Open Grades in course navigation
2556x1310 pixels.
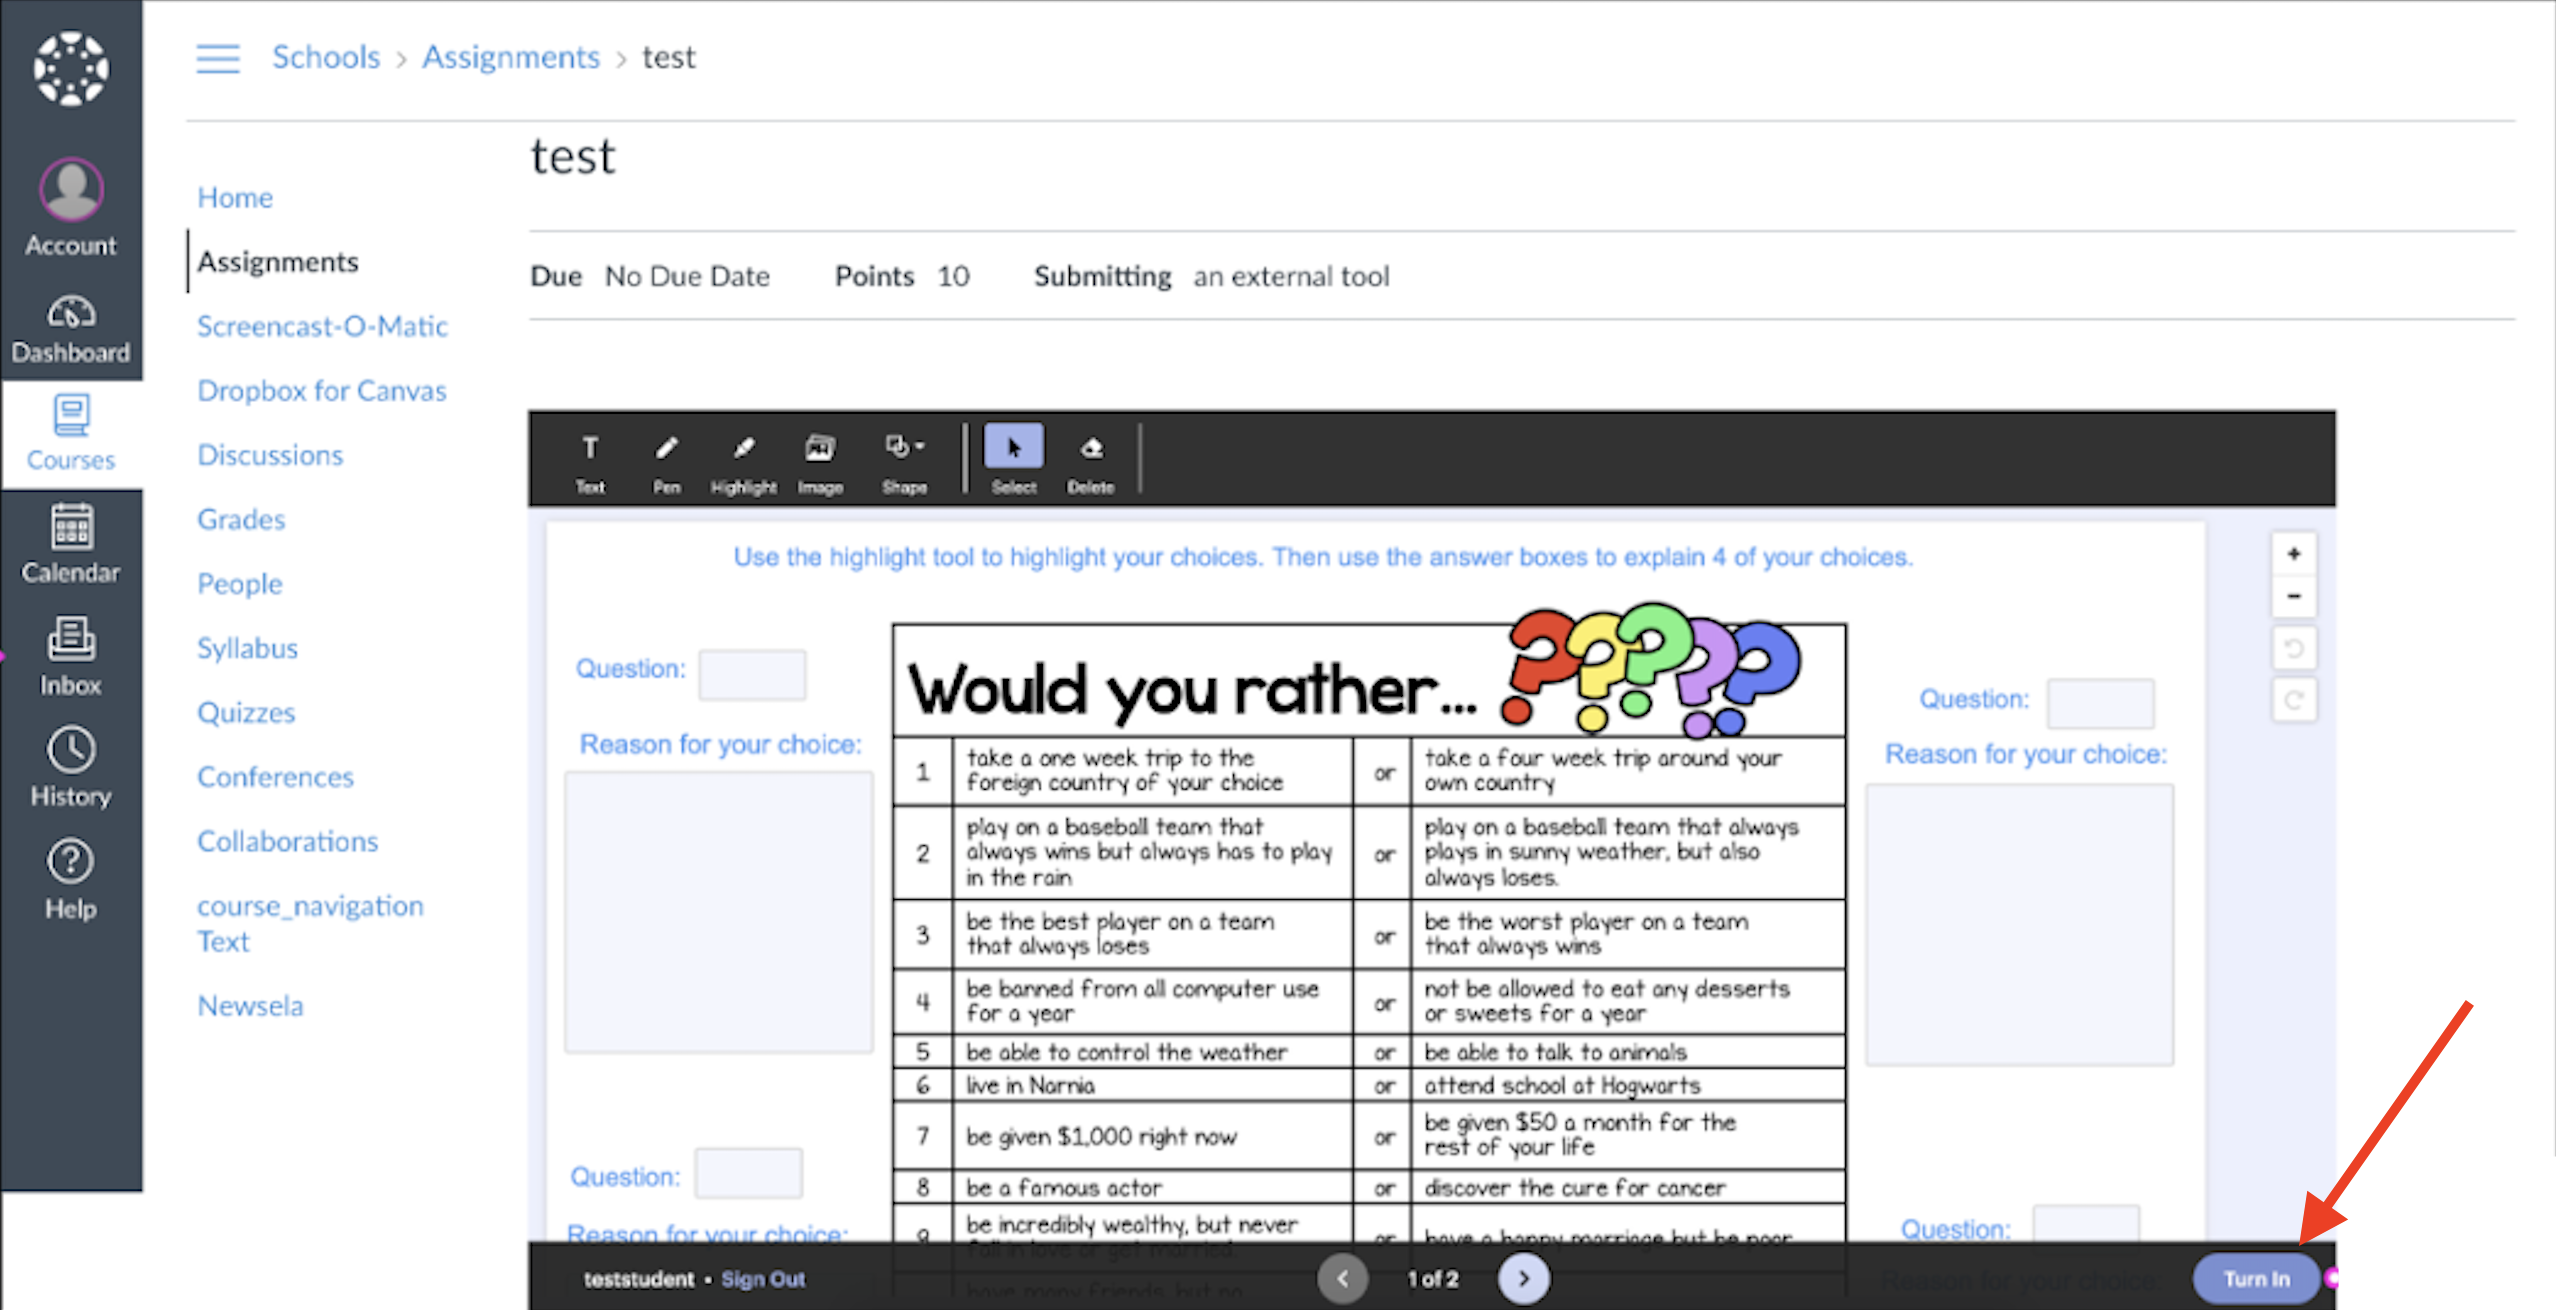coord(241,519)
